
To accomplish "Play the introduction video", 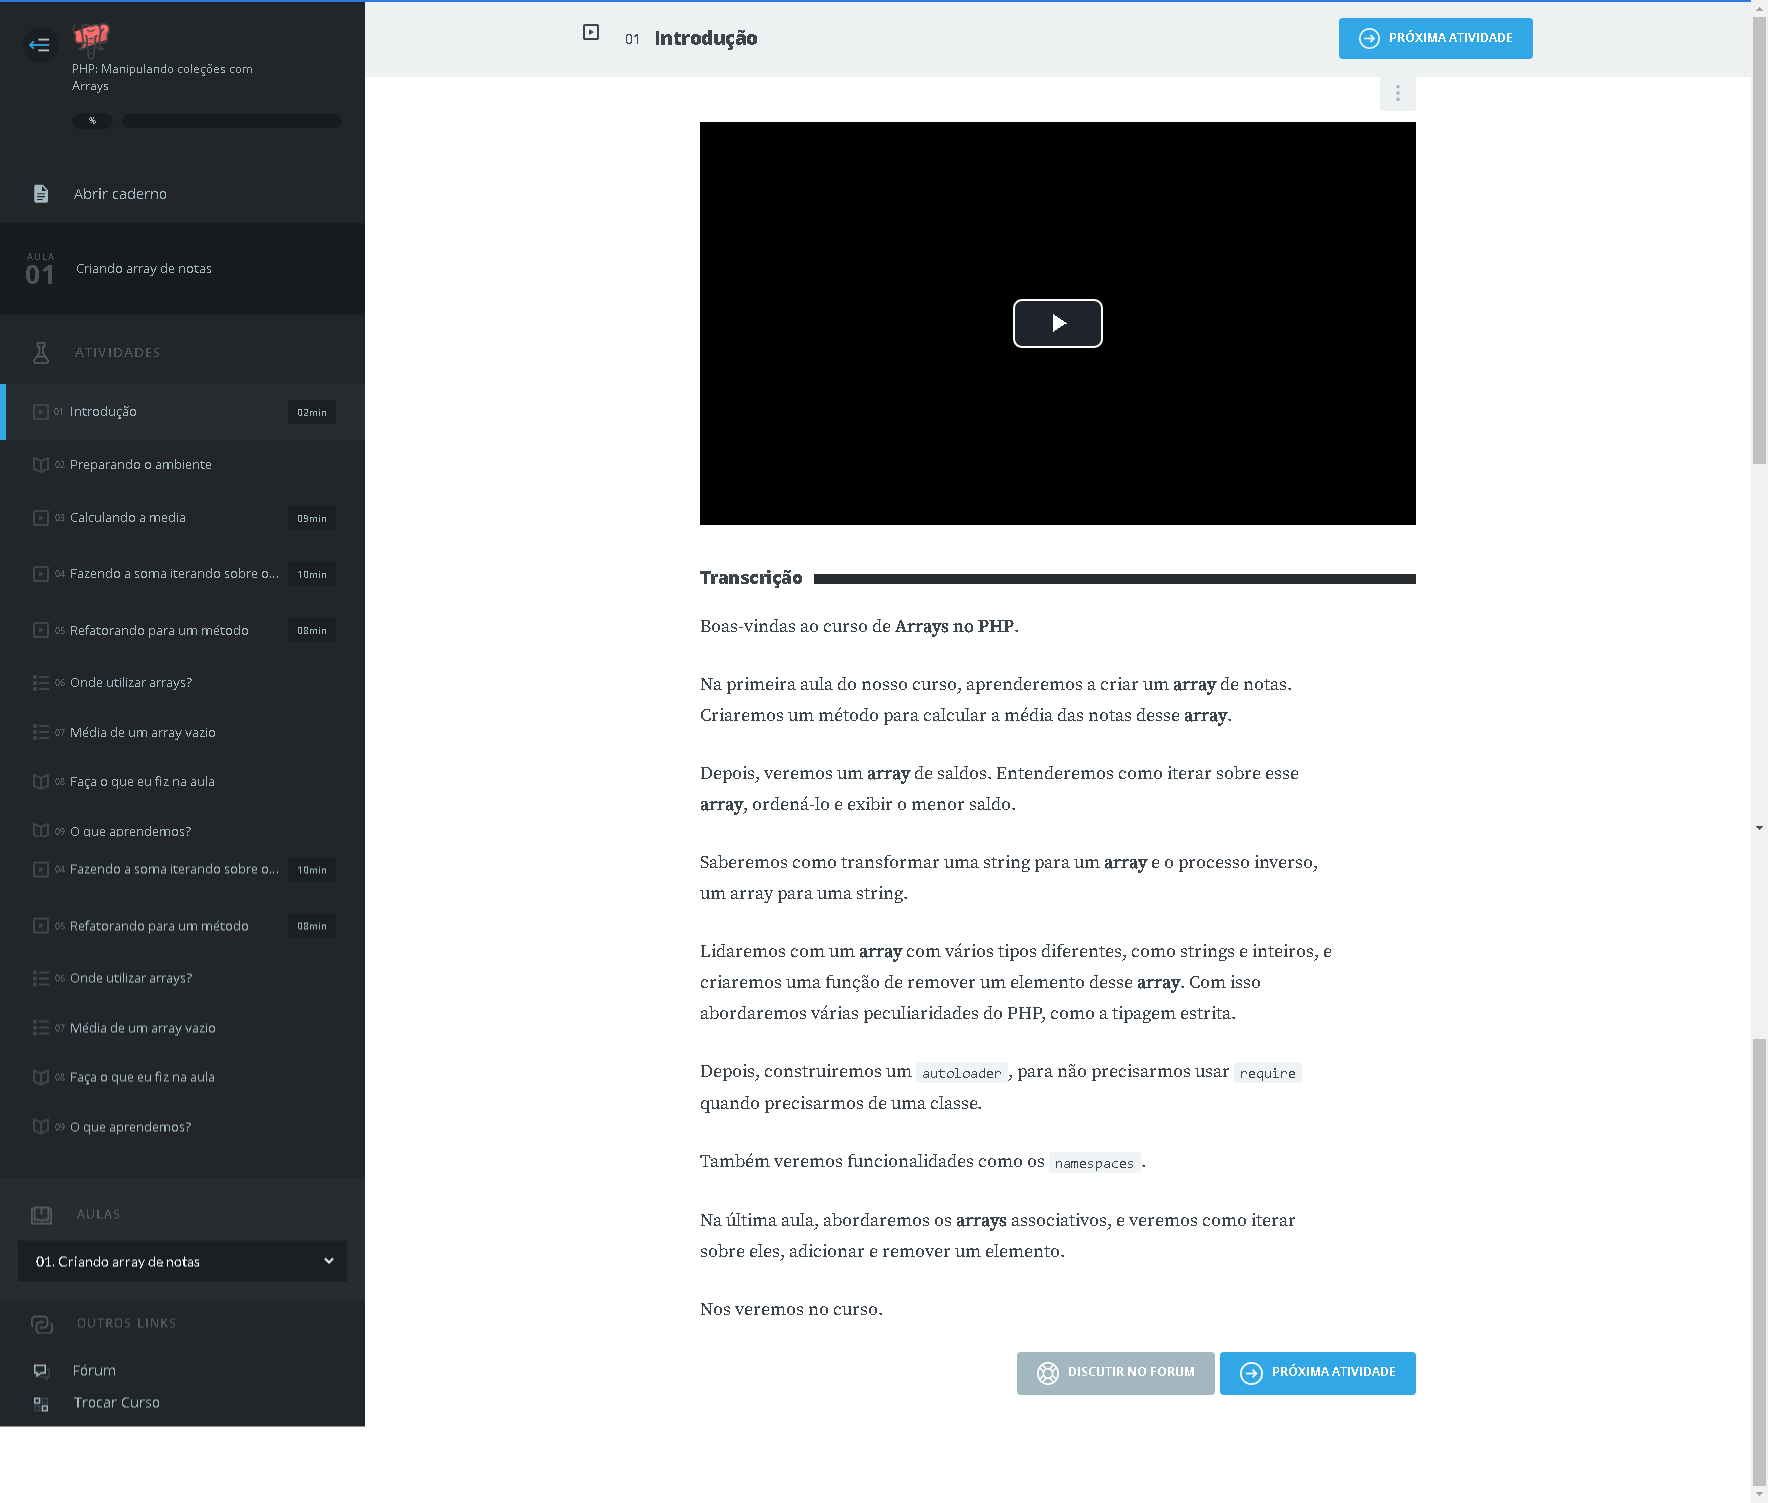I will click(1057, 323).
